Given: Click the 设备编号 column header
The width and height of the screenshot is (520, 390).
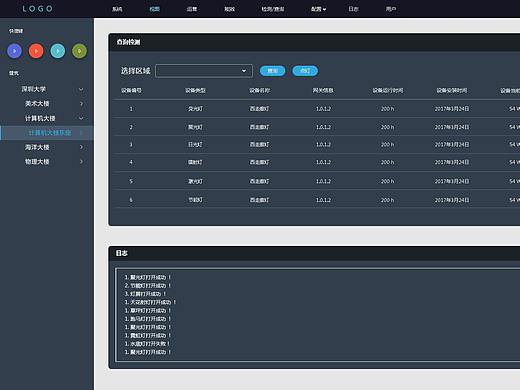Looking at the screenshot, I should [131, 90].
